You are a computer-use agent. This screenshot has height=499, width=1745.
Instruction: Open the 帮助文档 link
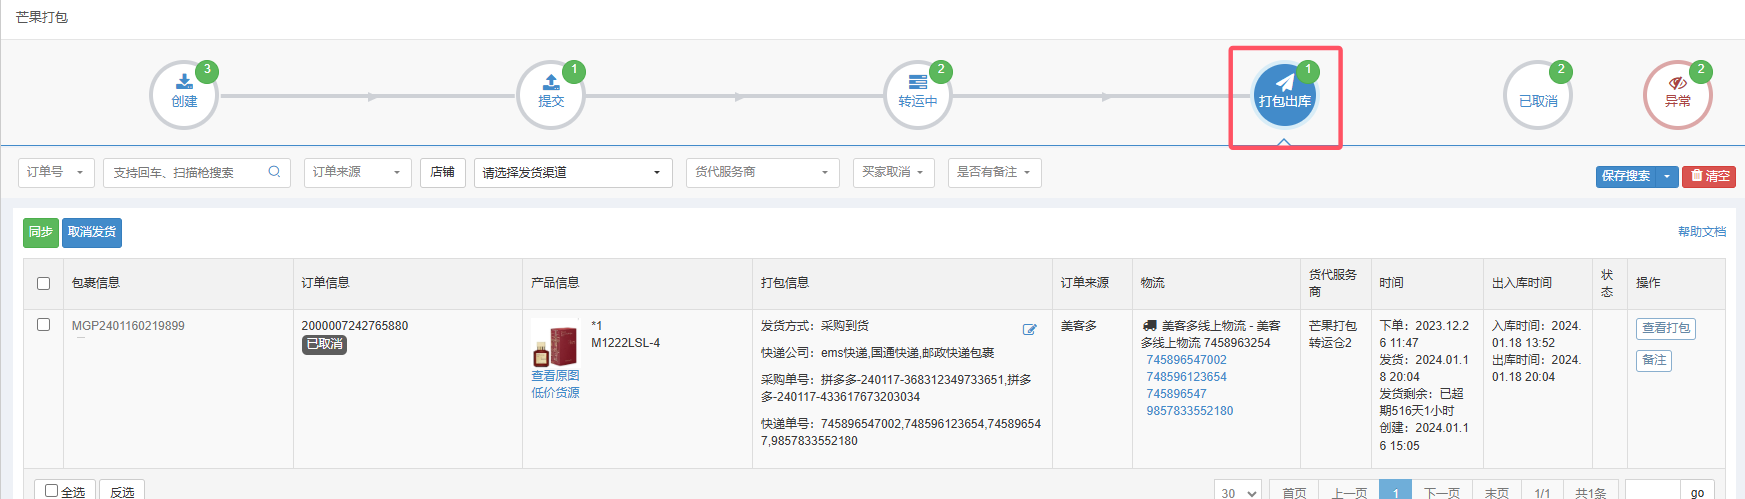point(1702,231)
